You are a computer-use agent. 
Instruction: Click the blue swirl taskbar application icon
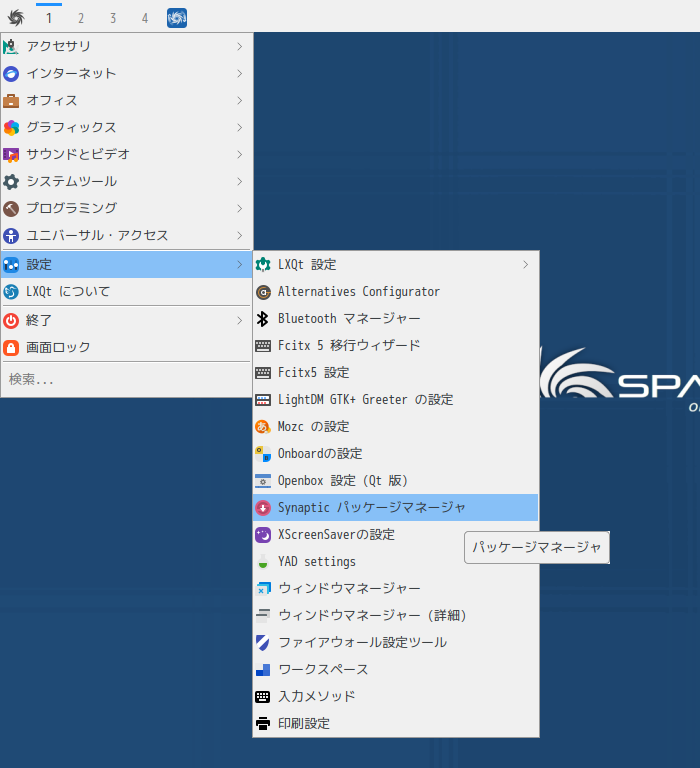tap(177, 18)
